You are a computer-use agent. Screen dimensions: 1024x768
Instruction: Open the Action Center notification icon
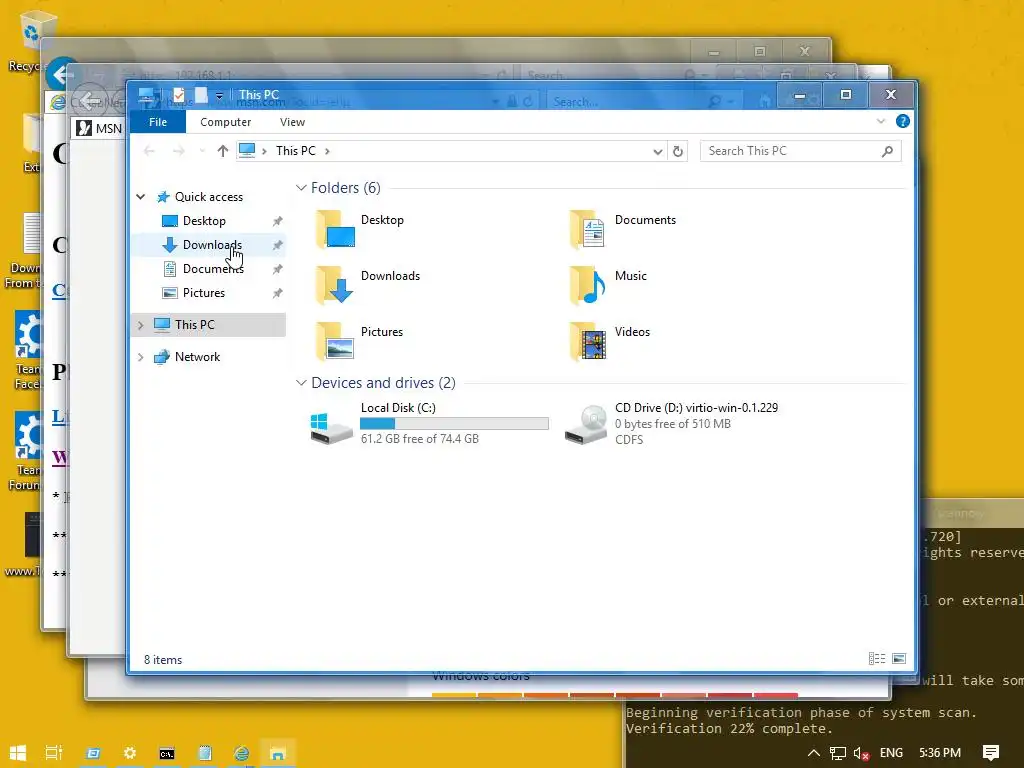[991, 753]
